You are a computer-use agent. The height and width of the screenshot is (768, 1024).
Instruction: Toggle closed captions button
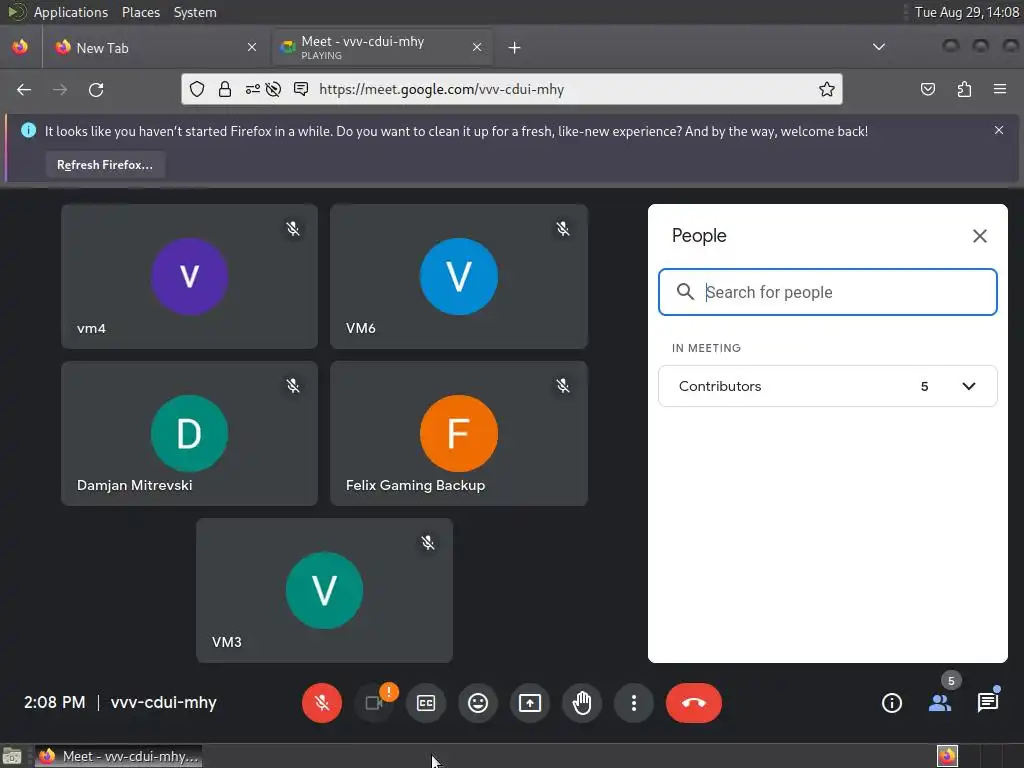[x=426, y=703]
